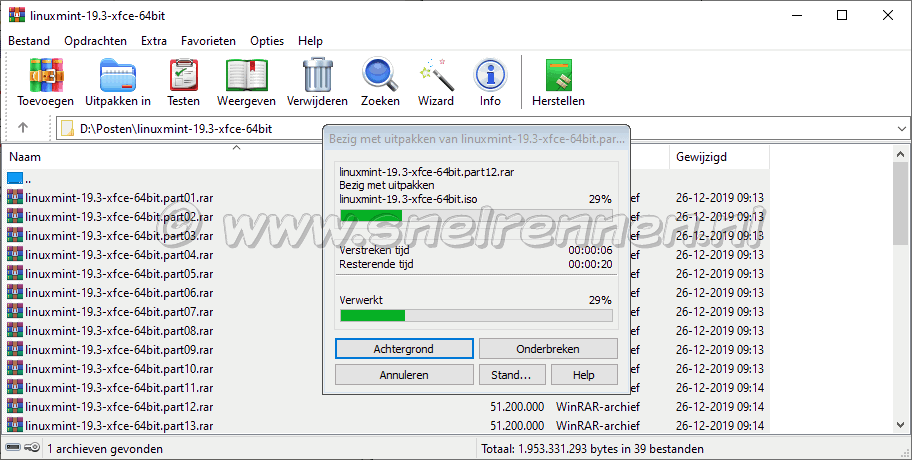
Task: Select linuxmint-19.3-xfce-64bit.part11.rar
Action: (x=119, y=387)
